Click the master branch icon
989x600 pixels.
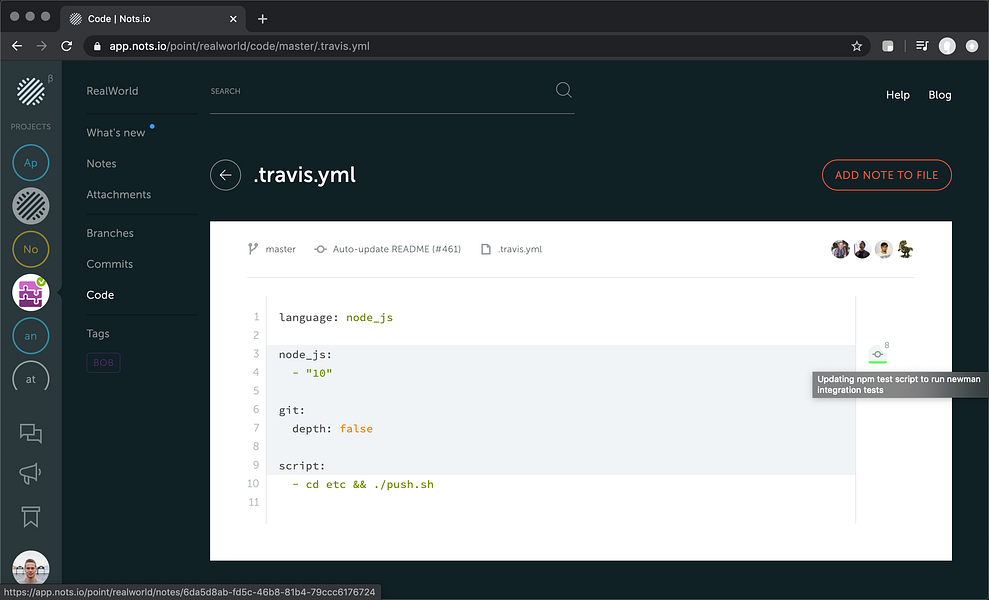(253, 249)
